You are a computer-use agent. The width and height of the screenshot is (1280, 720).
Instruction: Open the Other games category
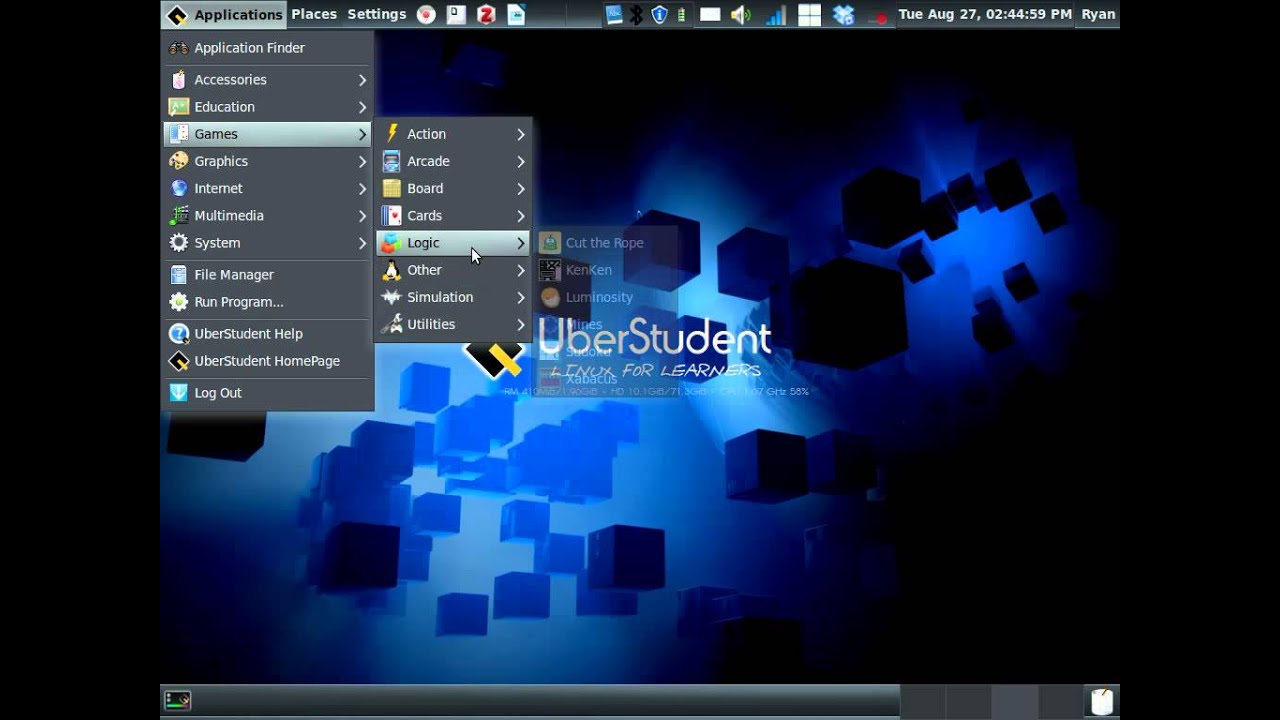(x=453, y=270)
